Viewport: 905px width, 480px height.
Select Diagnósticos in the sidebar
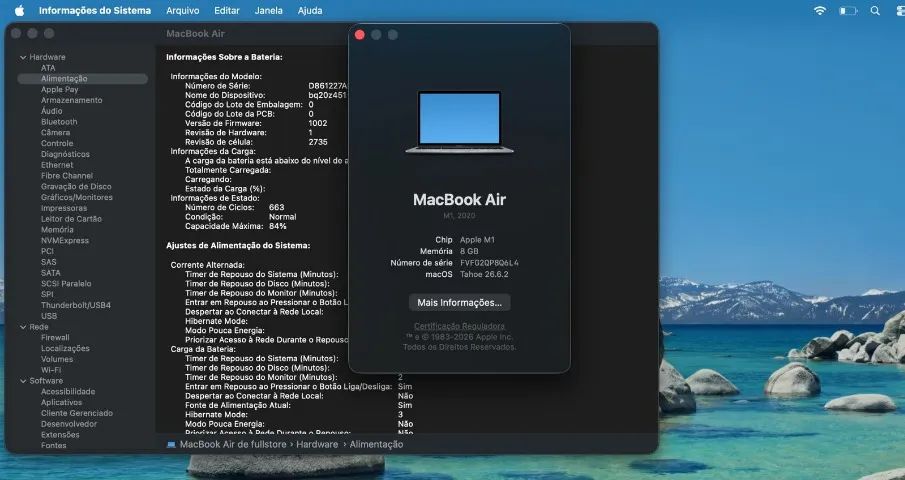(x=65, y=154)
